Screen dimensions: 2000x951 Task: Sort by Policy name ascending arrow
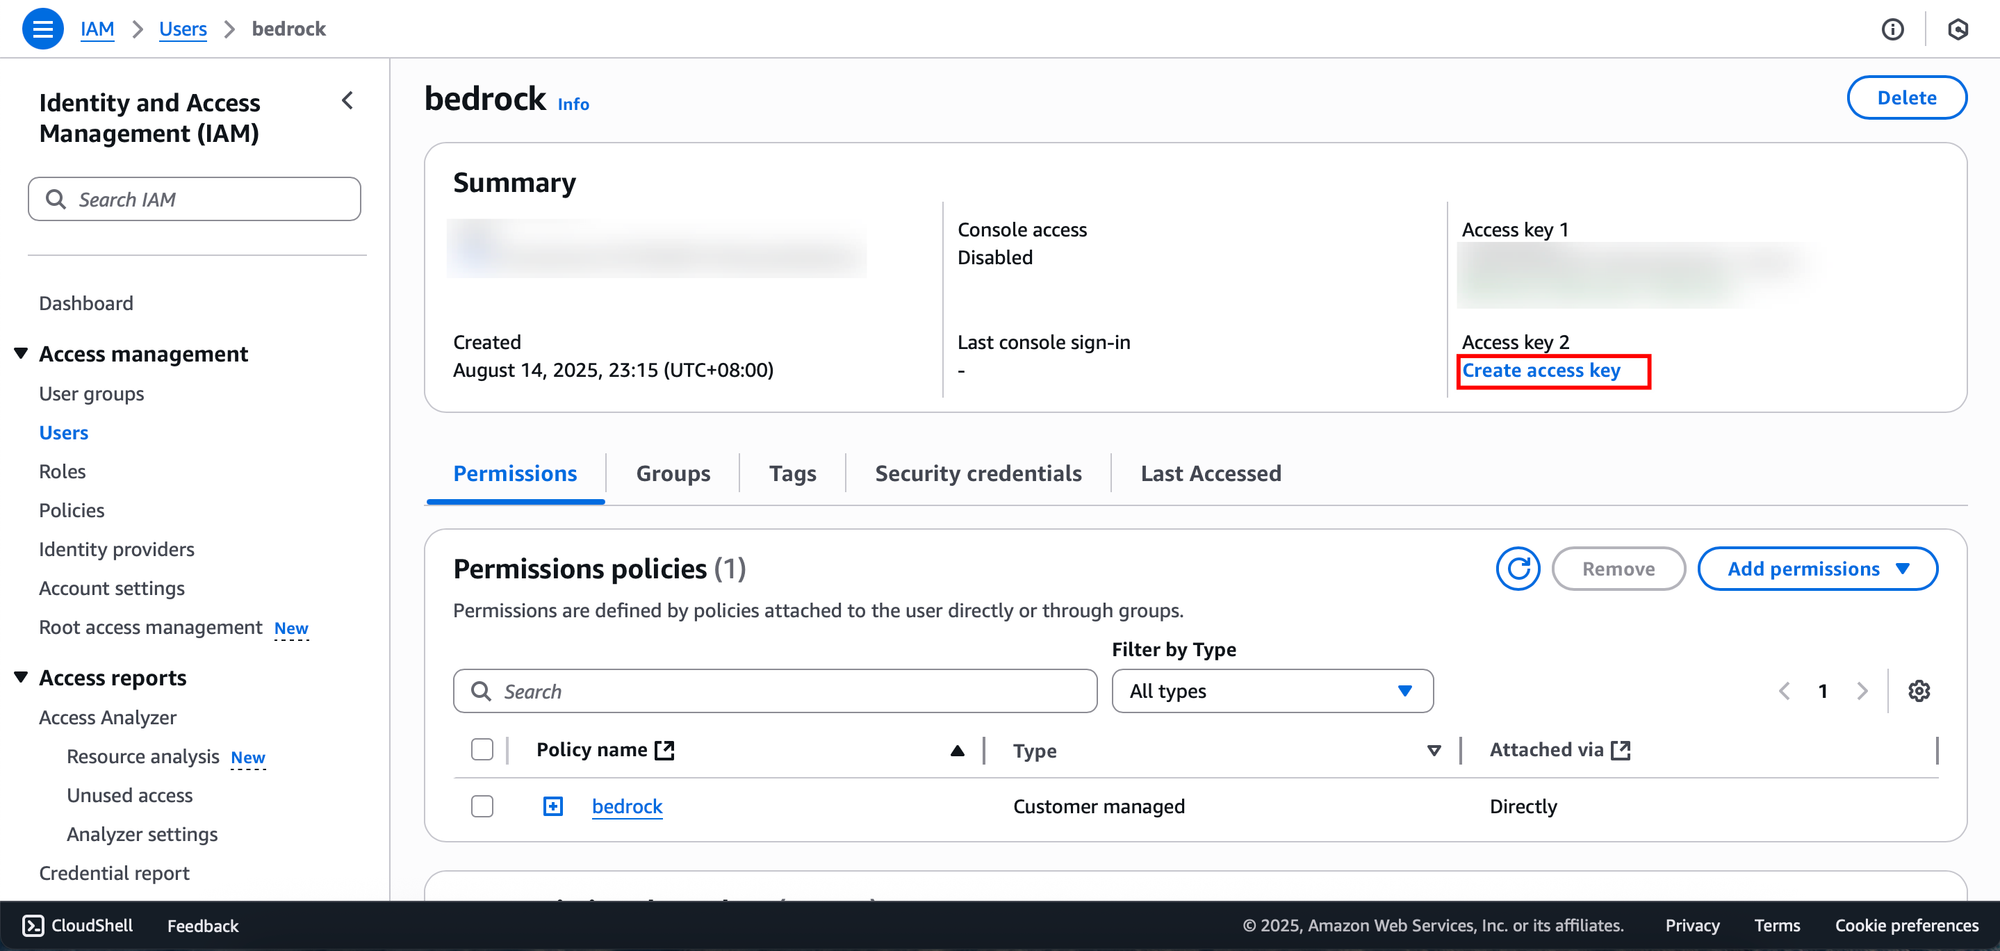click(957, 751)
